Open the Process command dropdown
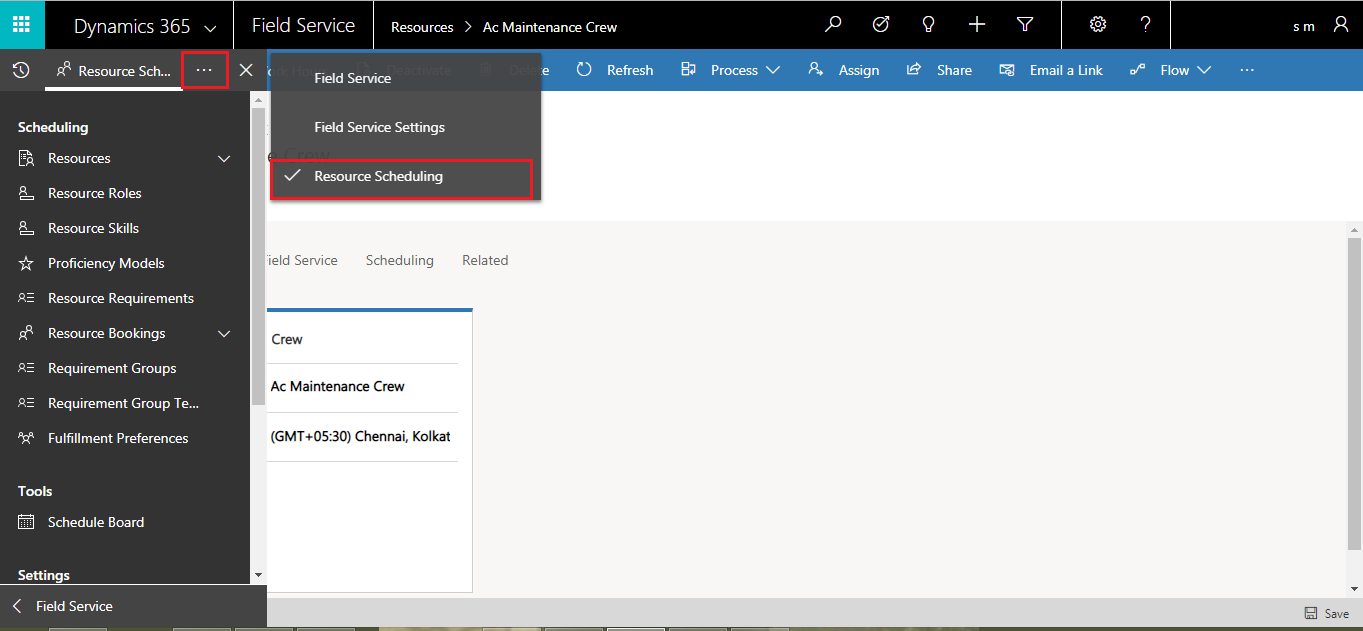The image size is (1363, 631). (x=731, y=70)
